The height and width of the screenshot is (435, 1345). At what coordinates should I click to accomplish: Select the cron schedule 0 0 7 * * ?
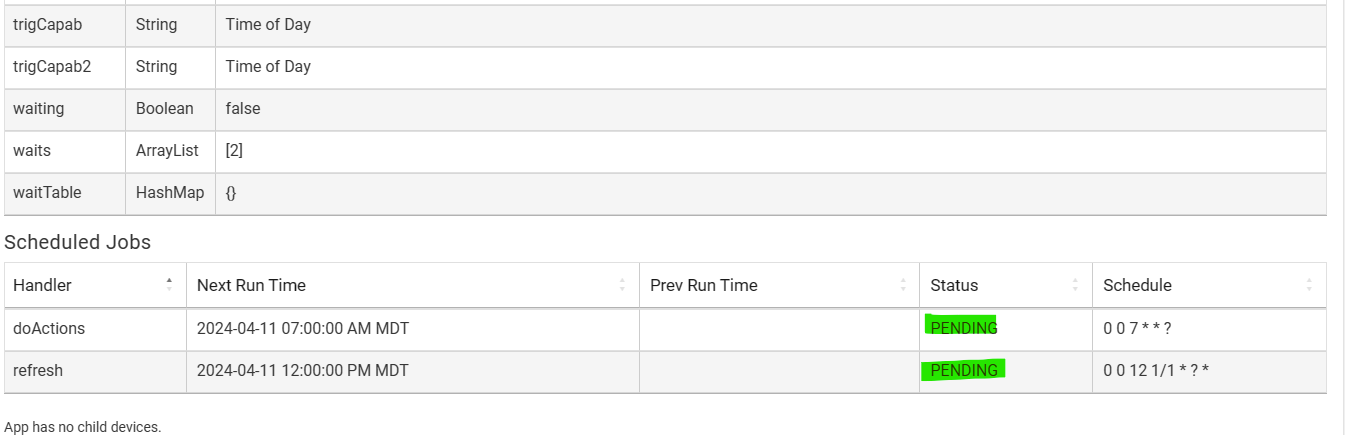[1136, 328]
